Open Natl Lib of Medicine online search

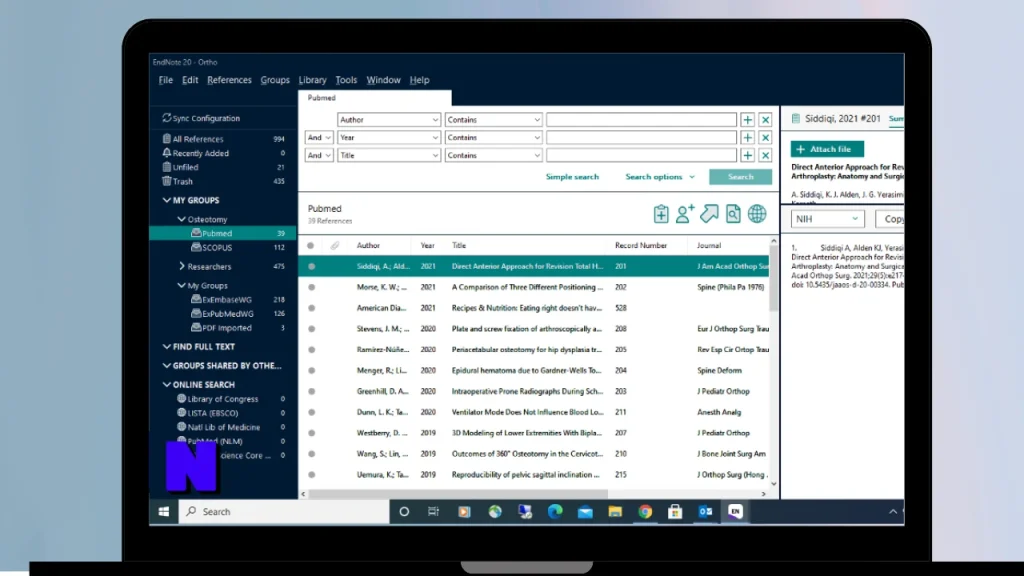coord(224,428)
